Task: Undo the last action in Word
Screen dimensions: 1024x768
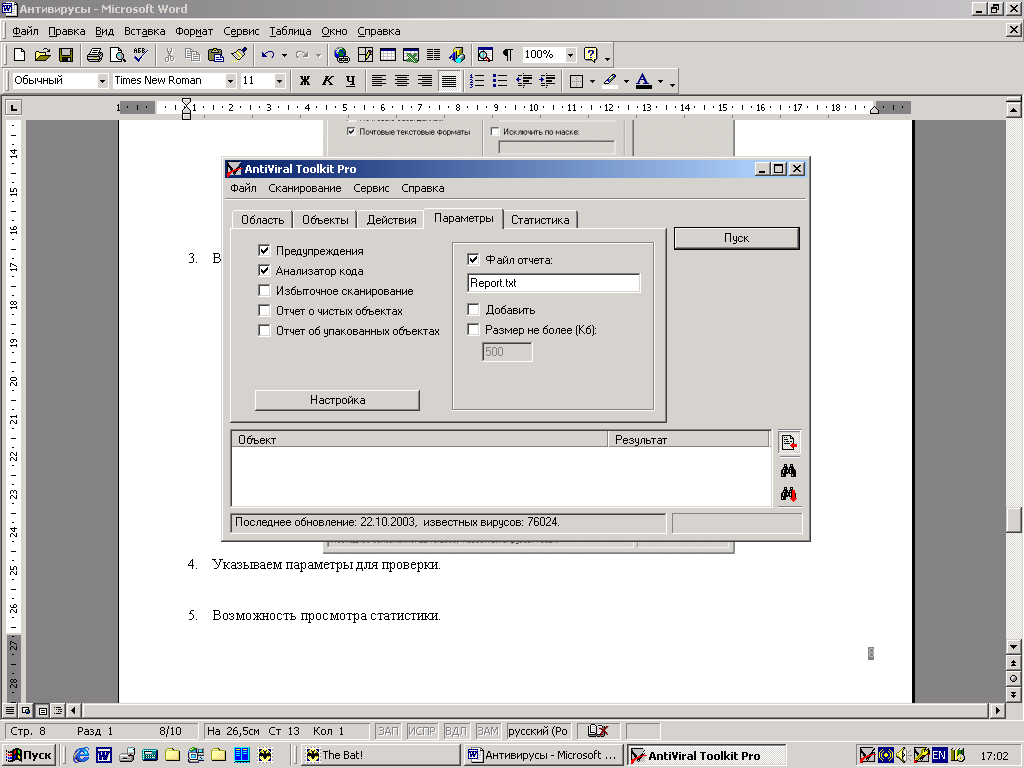Action: click(268, 55)
